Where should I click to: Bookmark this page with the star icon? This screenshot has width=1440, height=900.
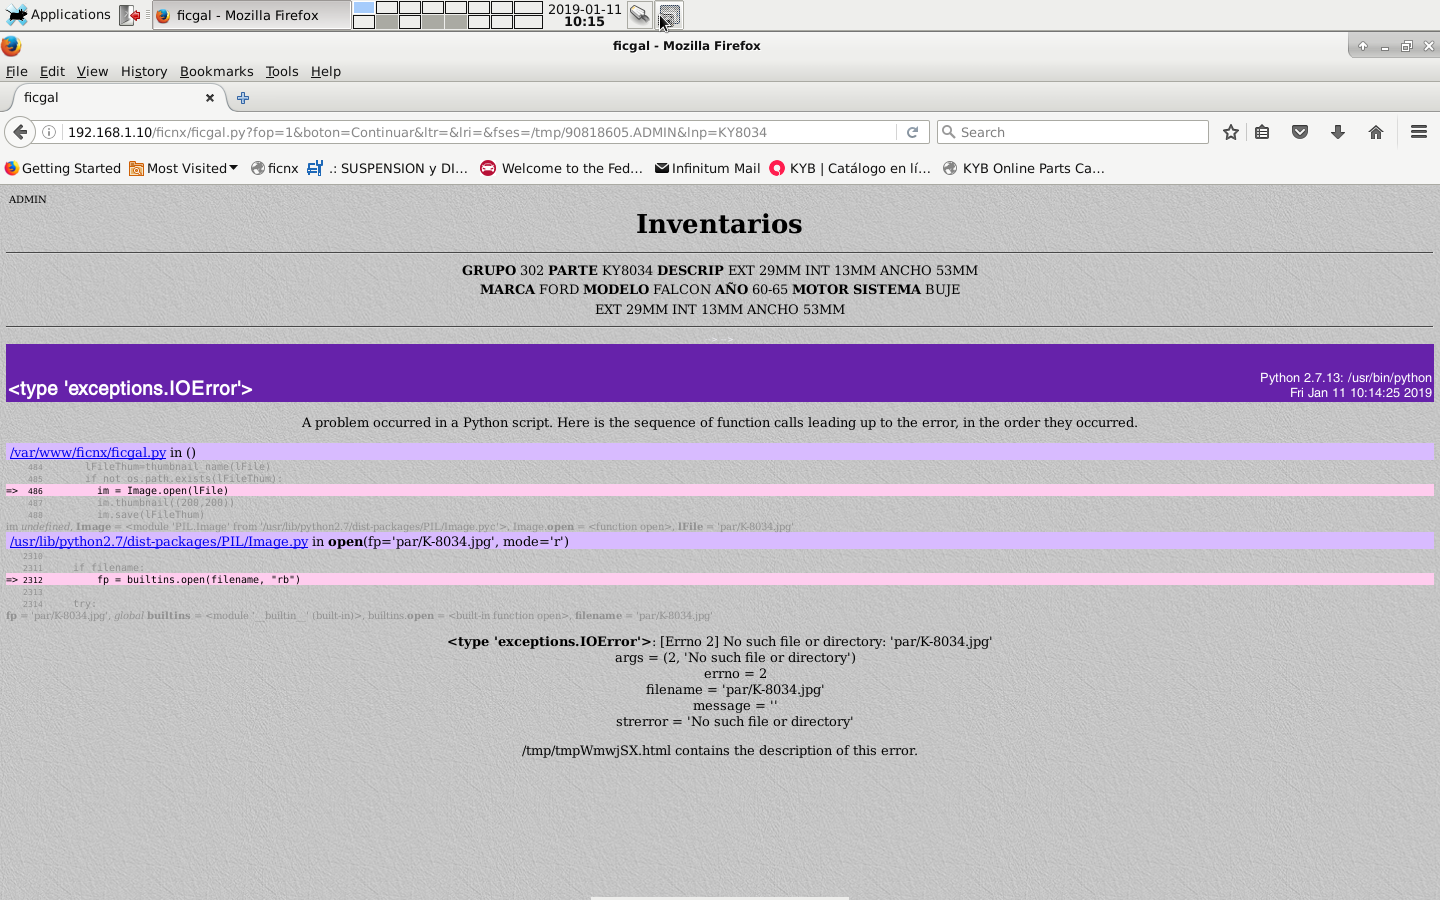pyautogui.click(x=1231, y=132)
